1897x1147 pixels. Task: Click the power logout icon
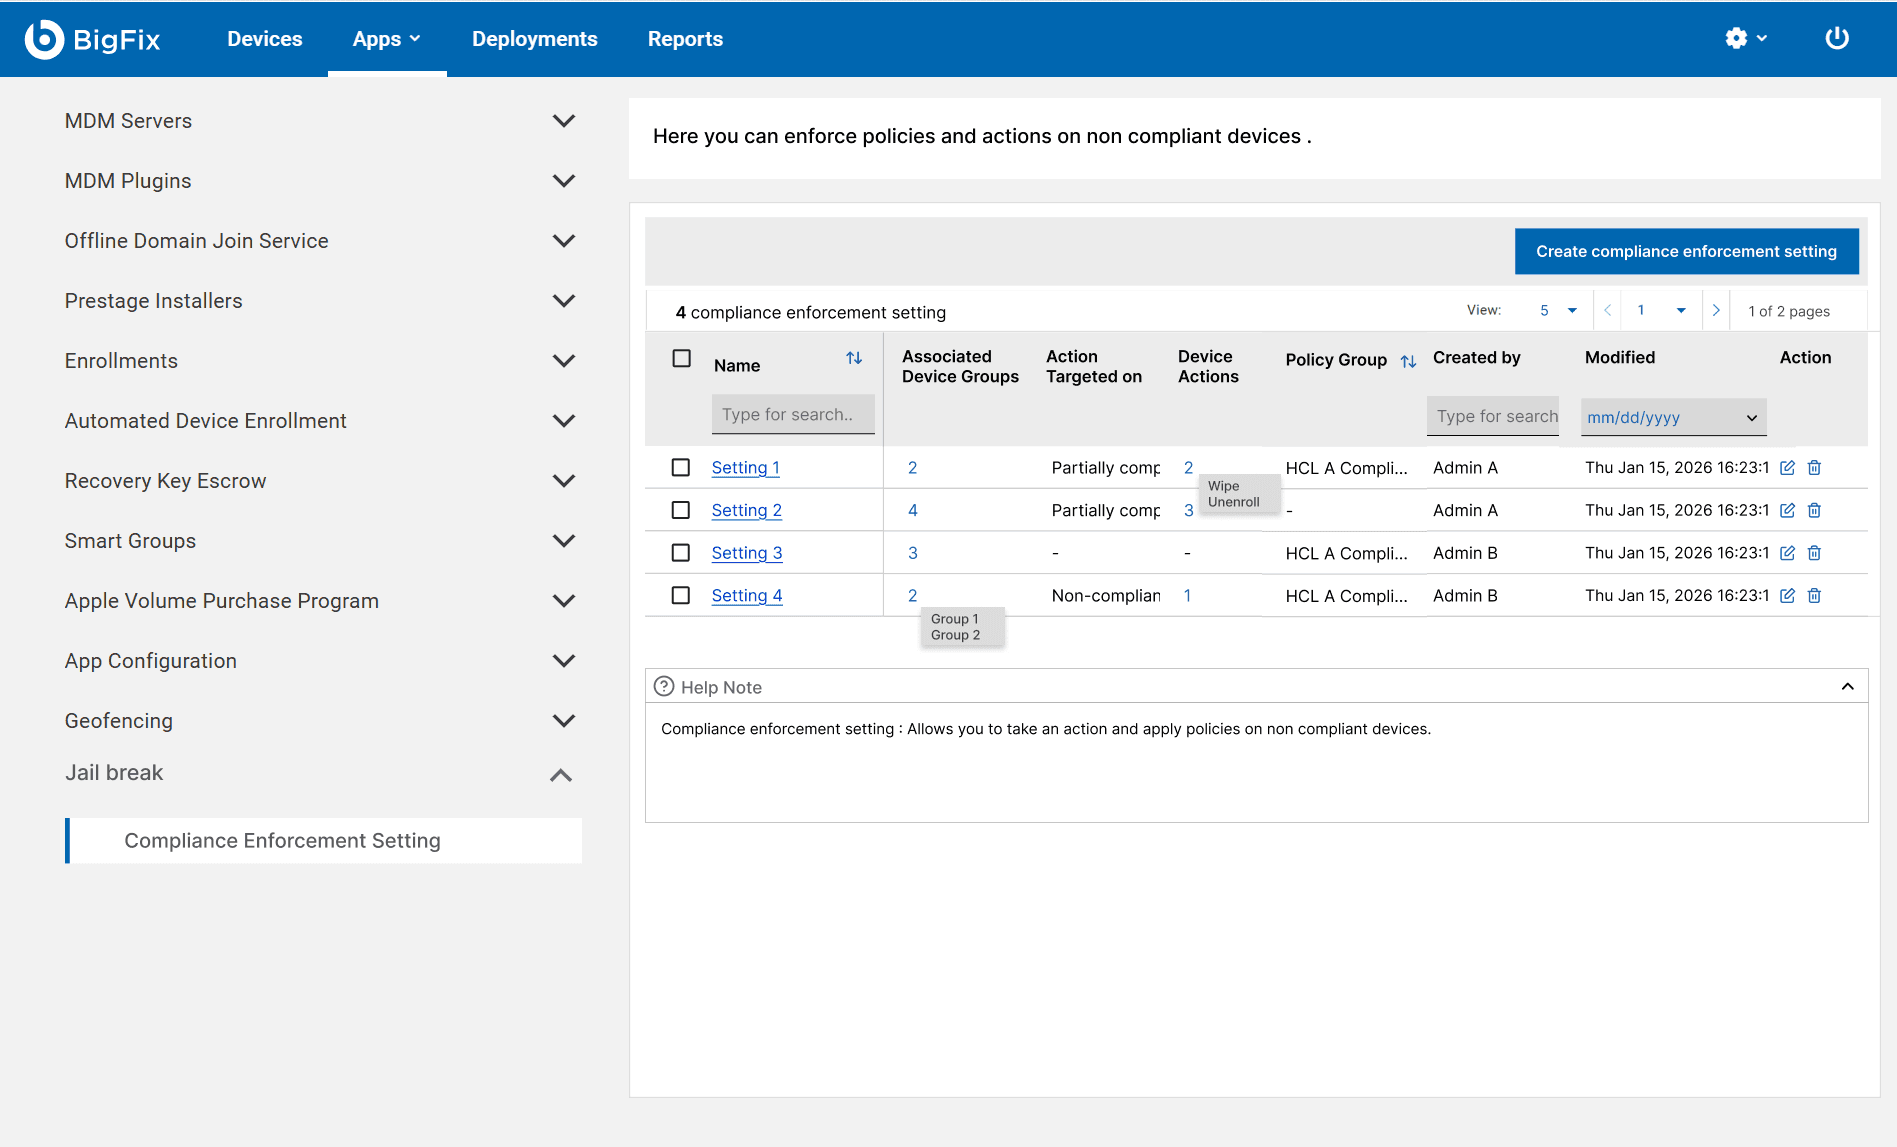pos(1837,38)
